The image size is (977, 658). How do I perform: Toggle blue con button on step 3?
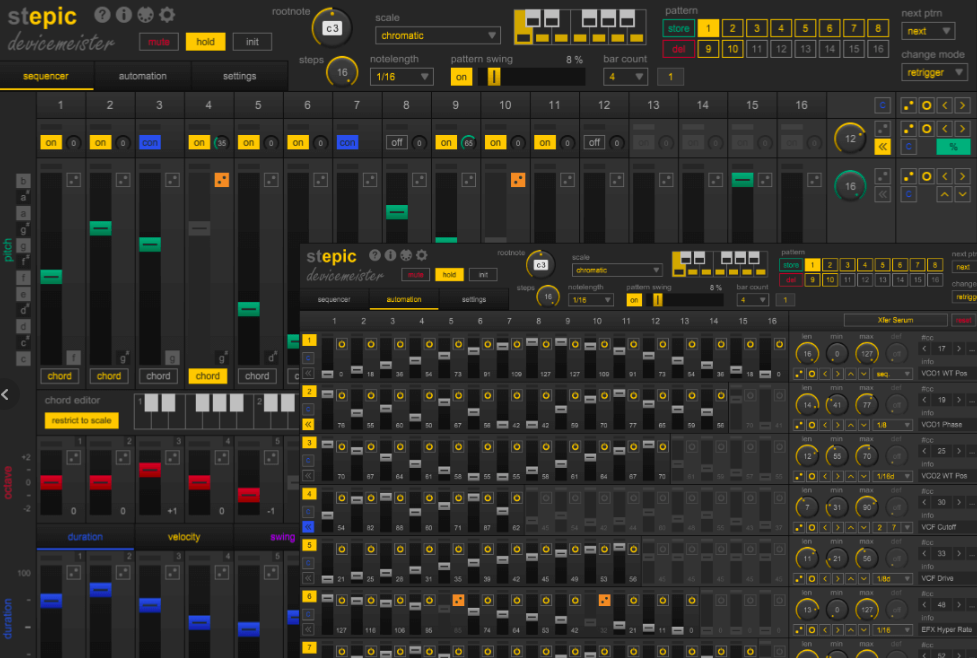pos(150,143)
